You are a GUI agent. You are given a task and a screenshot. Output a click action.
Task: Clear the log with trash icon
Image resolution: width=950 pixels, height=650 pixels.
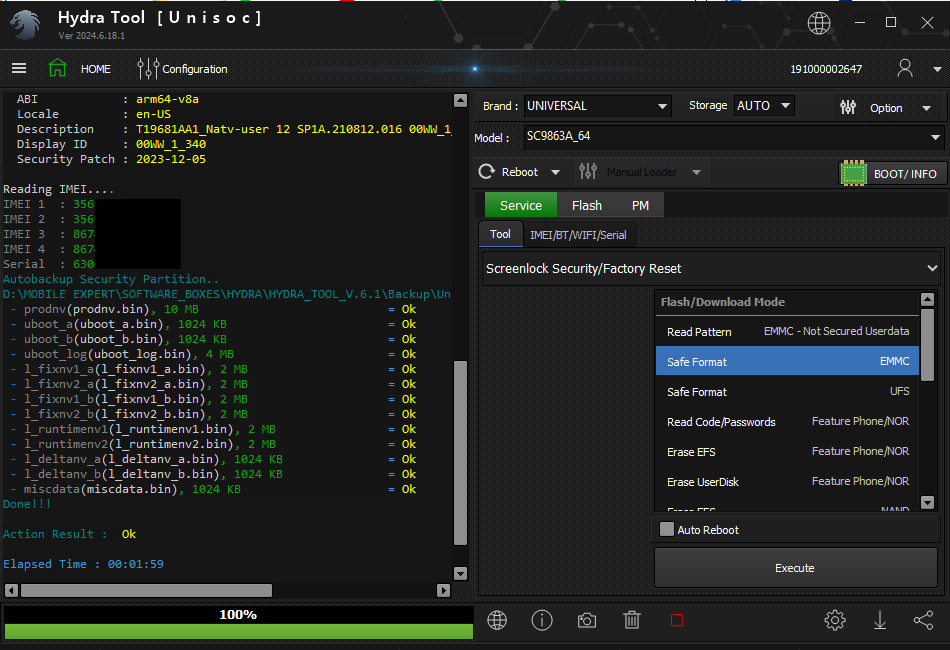[632, 620]
